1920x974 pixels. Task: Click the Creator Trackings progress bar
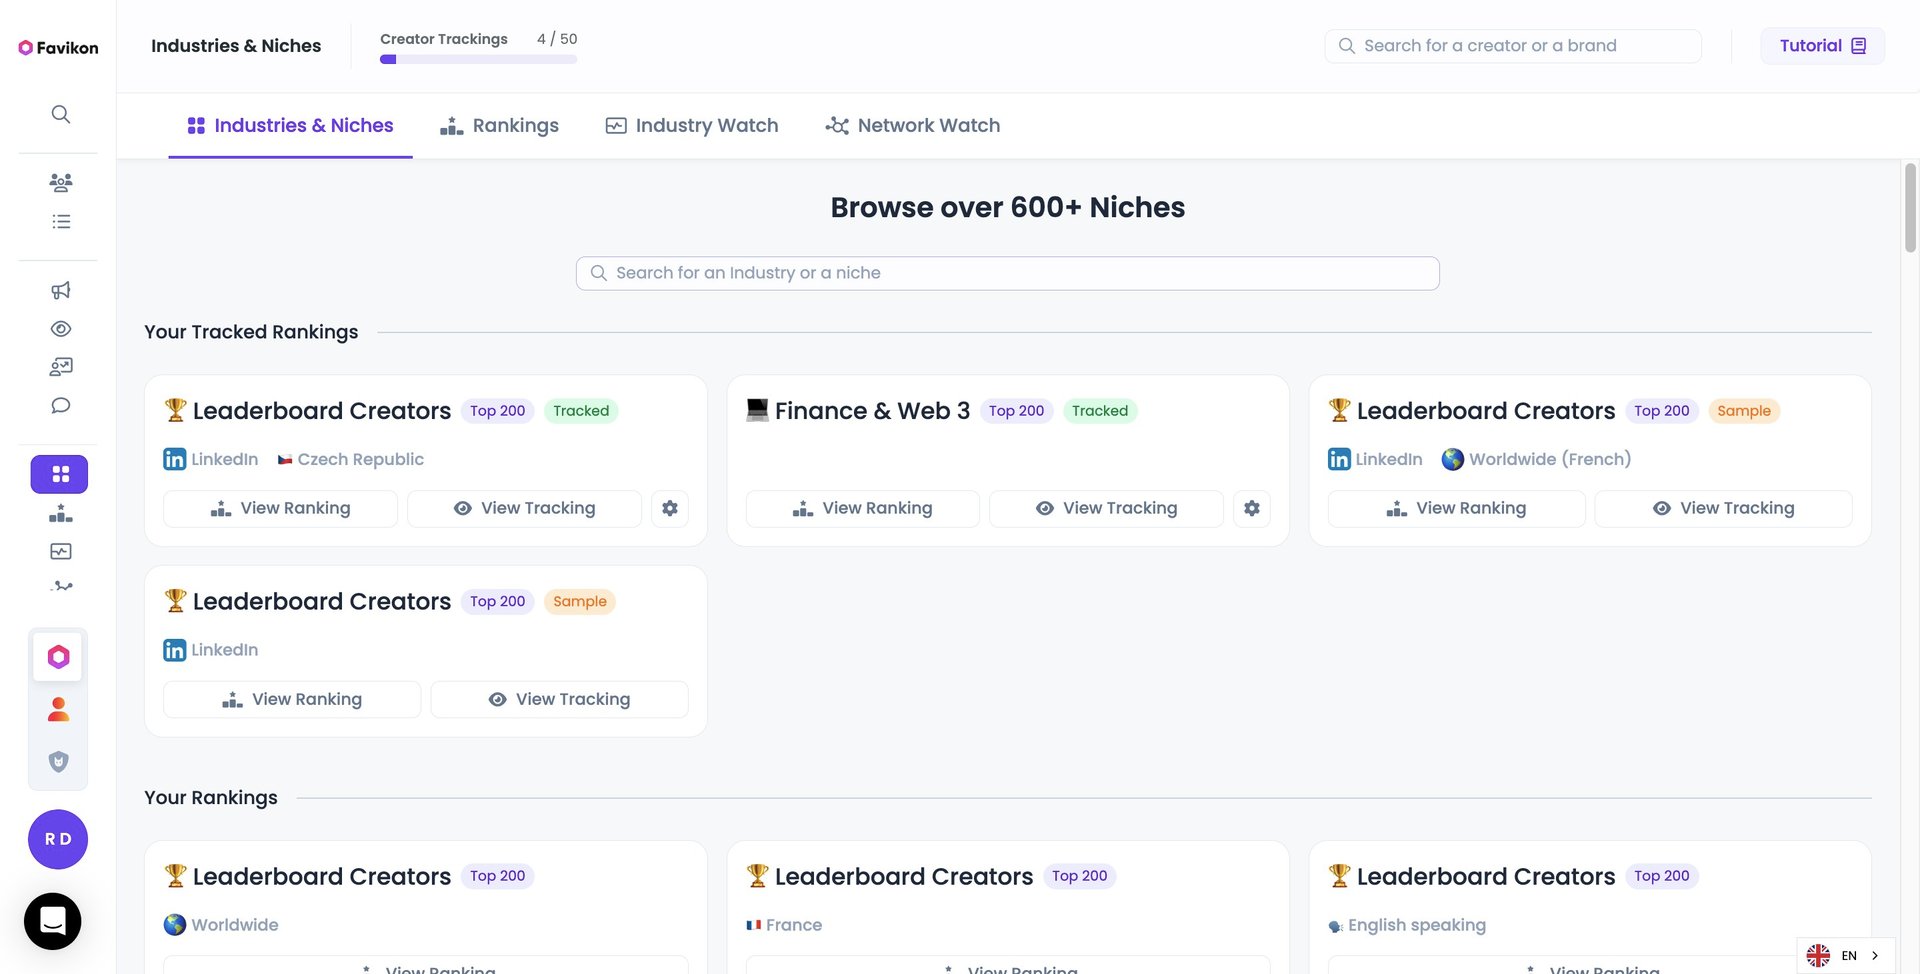[x=478, y=59]
